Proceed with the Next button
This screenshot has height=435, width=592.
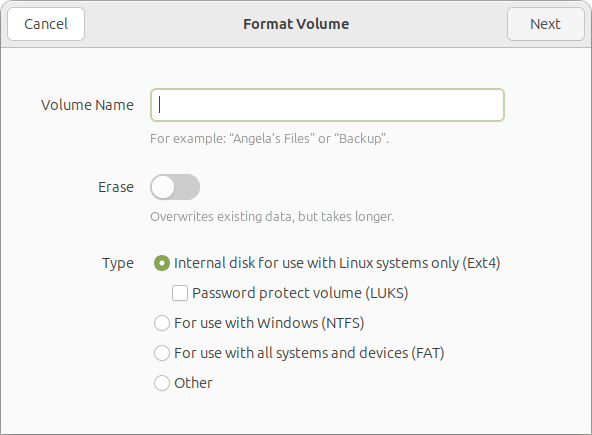tap(545, 24)
